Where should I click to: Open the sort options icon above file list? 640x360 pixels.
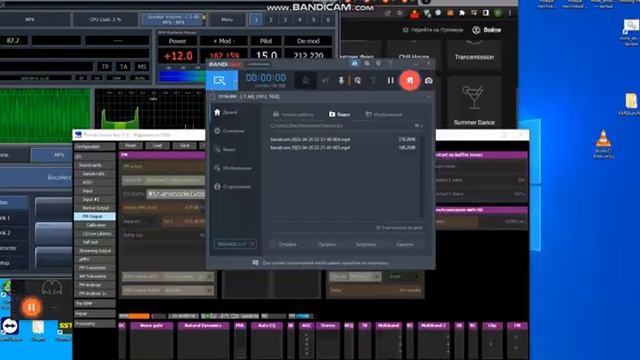418,126
